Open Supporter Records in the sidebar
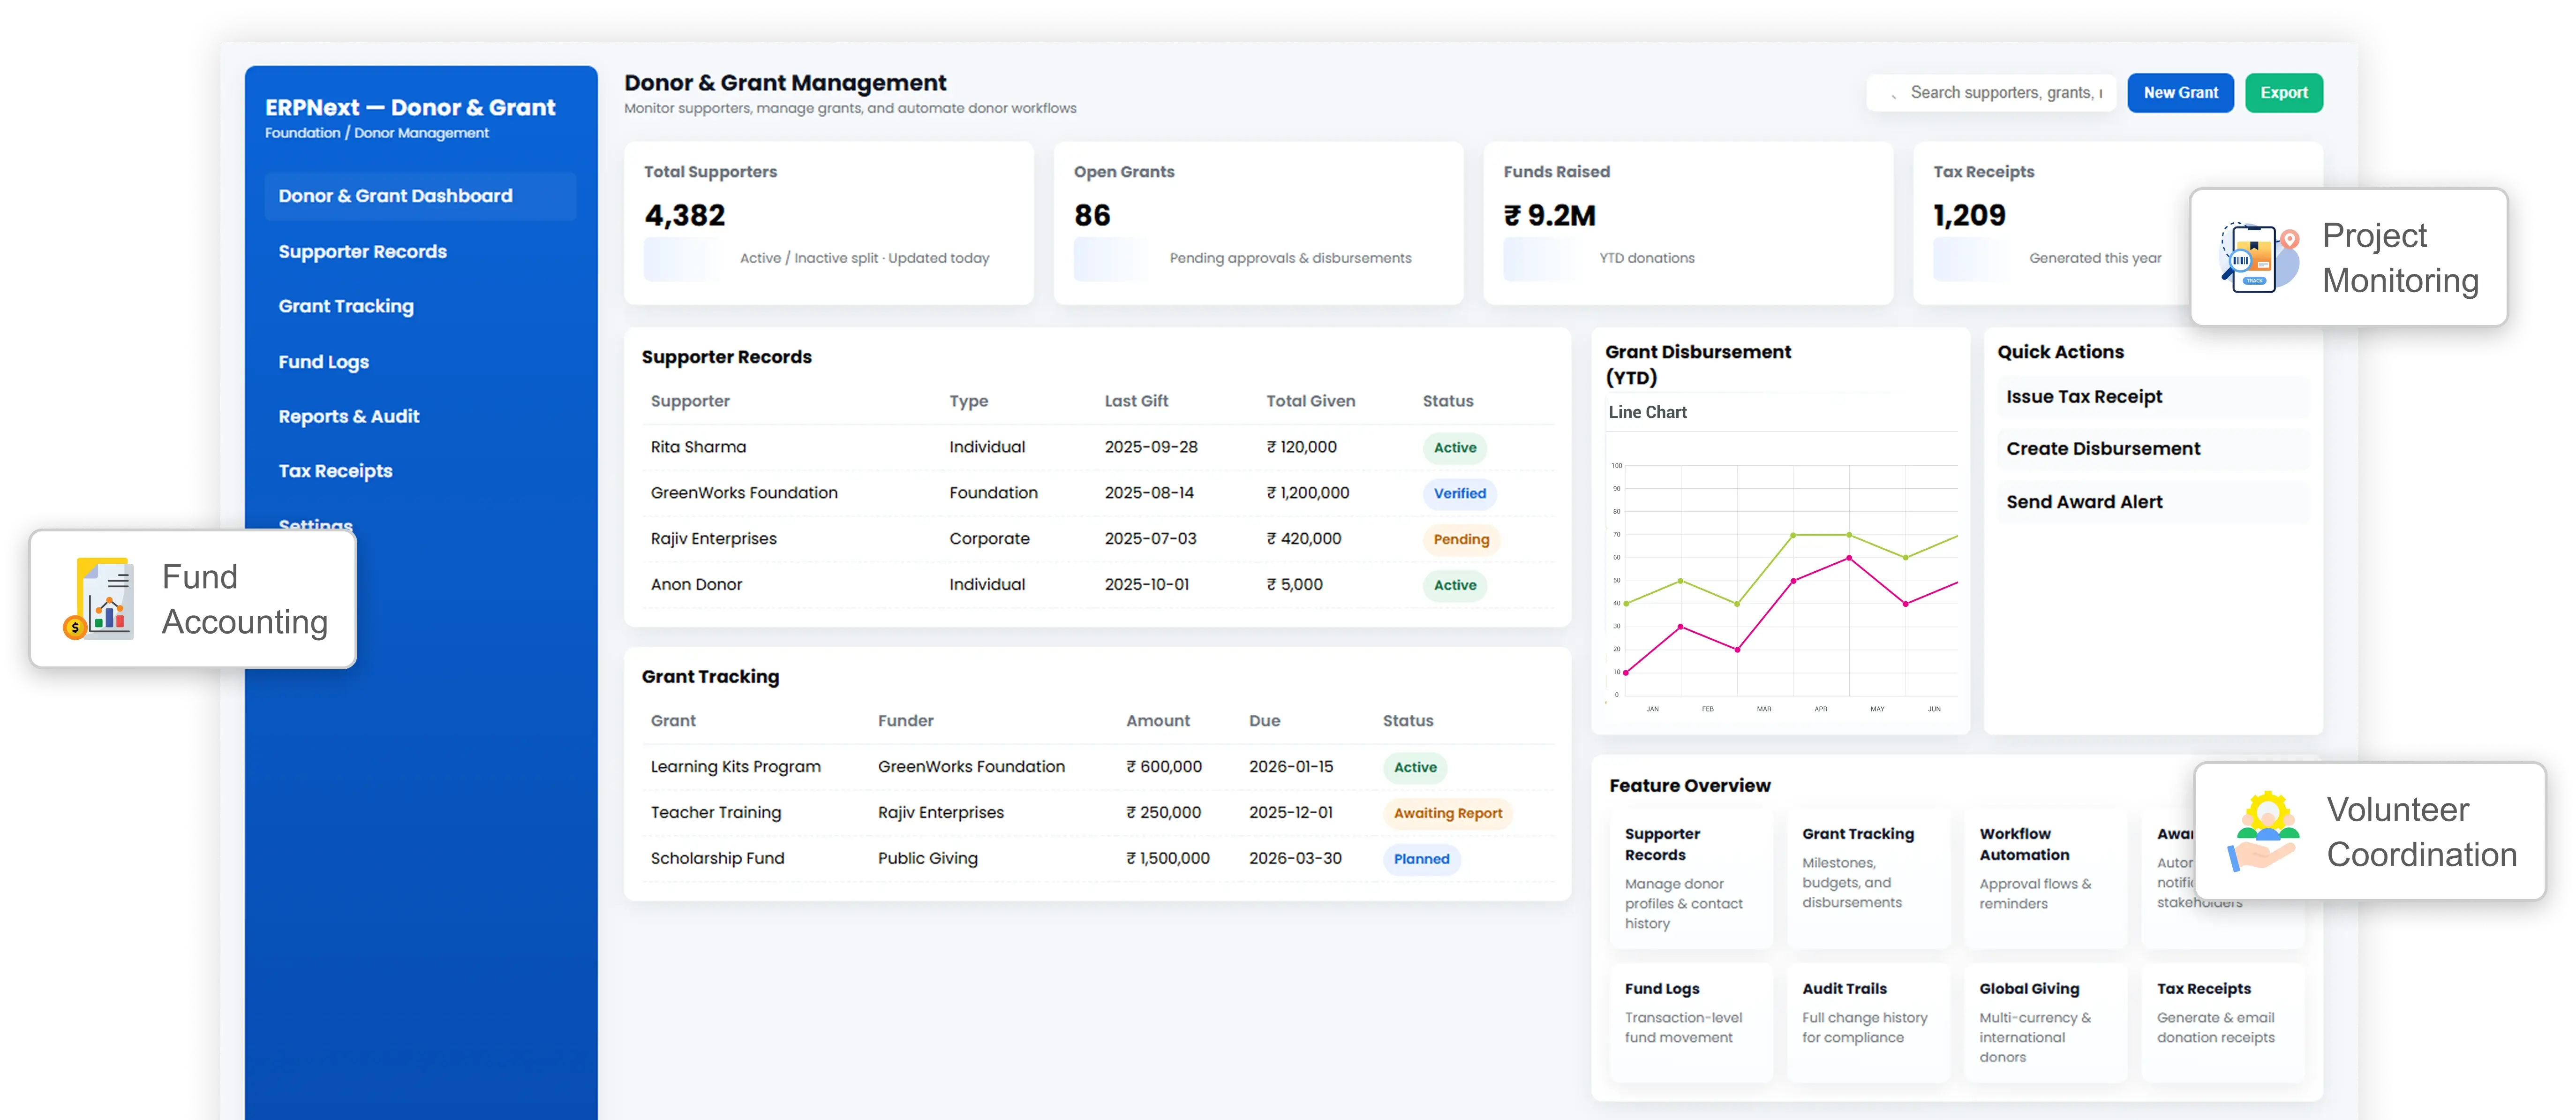 (363, 251)
